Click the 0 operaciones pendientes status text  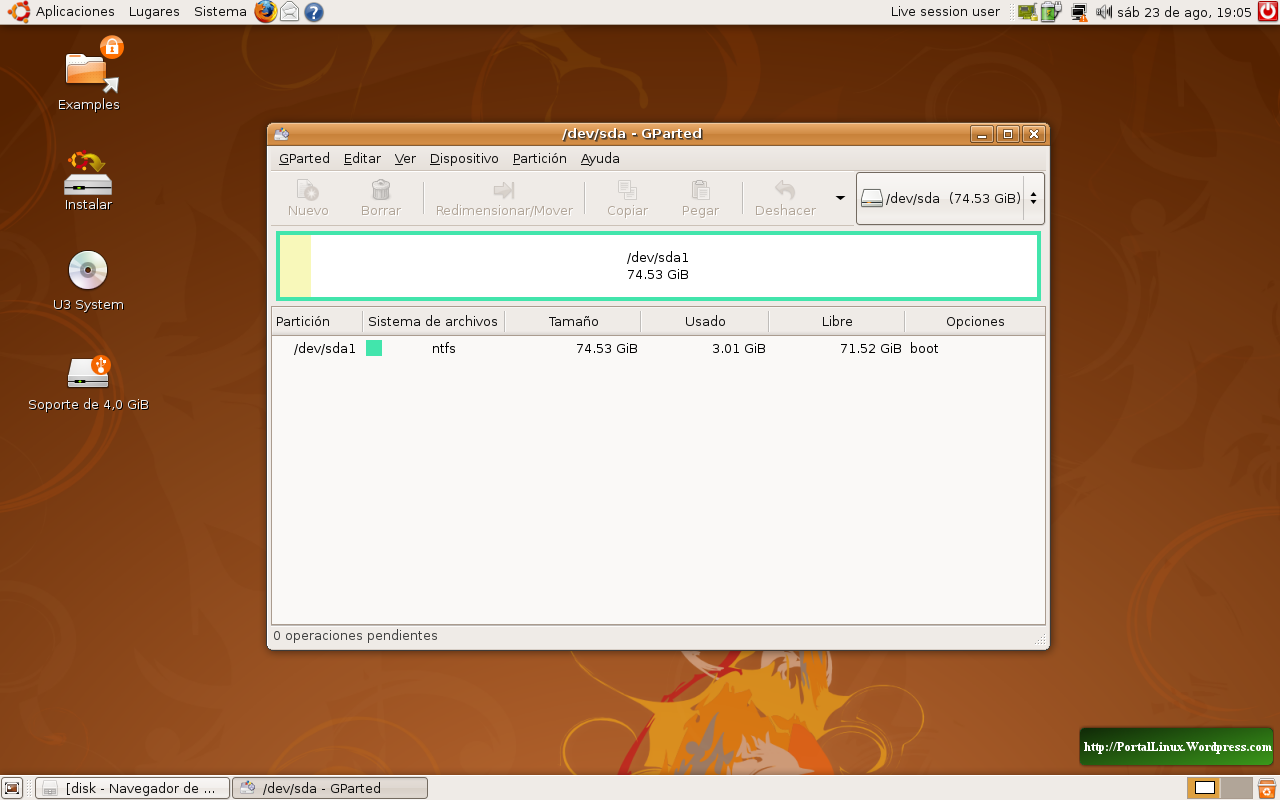coord(355,635)
